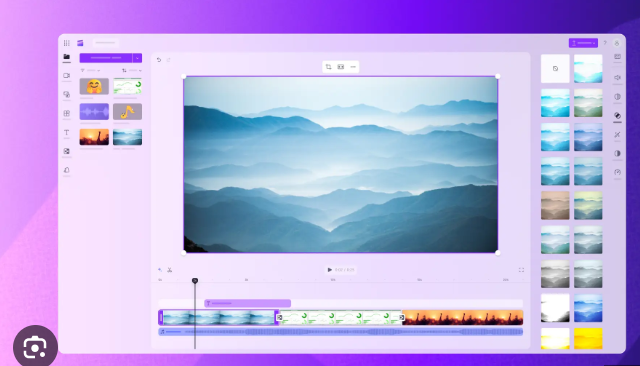Select the Crop tool in floating toolbar
Screen dimensions: 640x366
(x=329, y=67)
